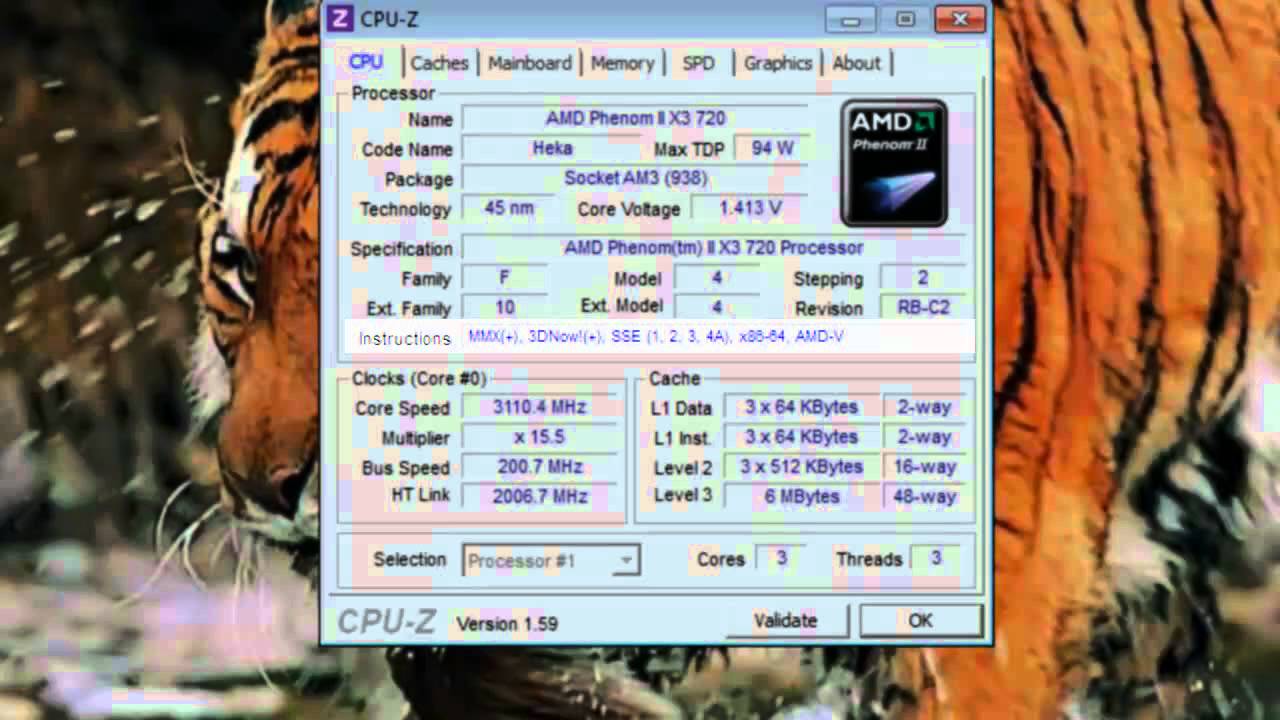Click the Validate button
The height and width of the screenshot is (720, 1280).
pos(785,620)
